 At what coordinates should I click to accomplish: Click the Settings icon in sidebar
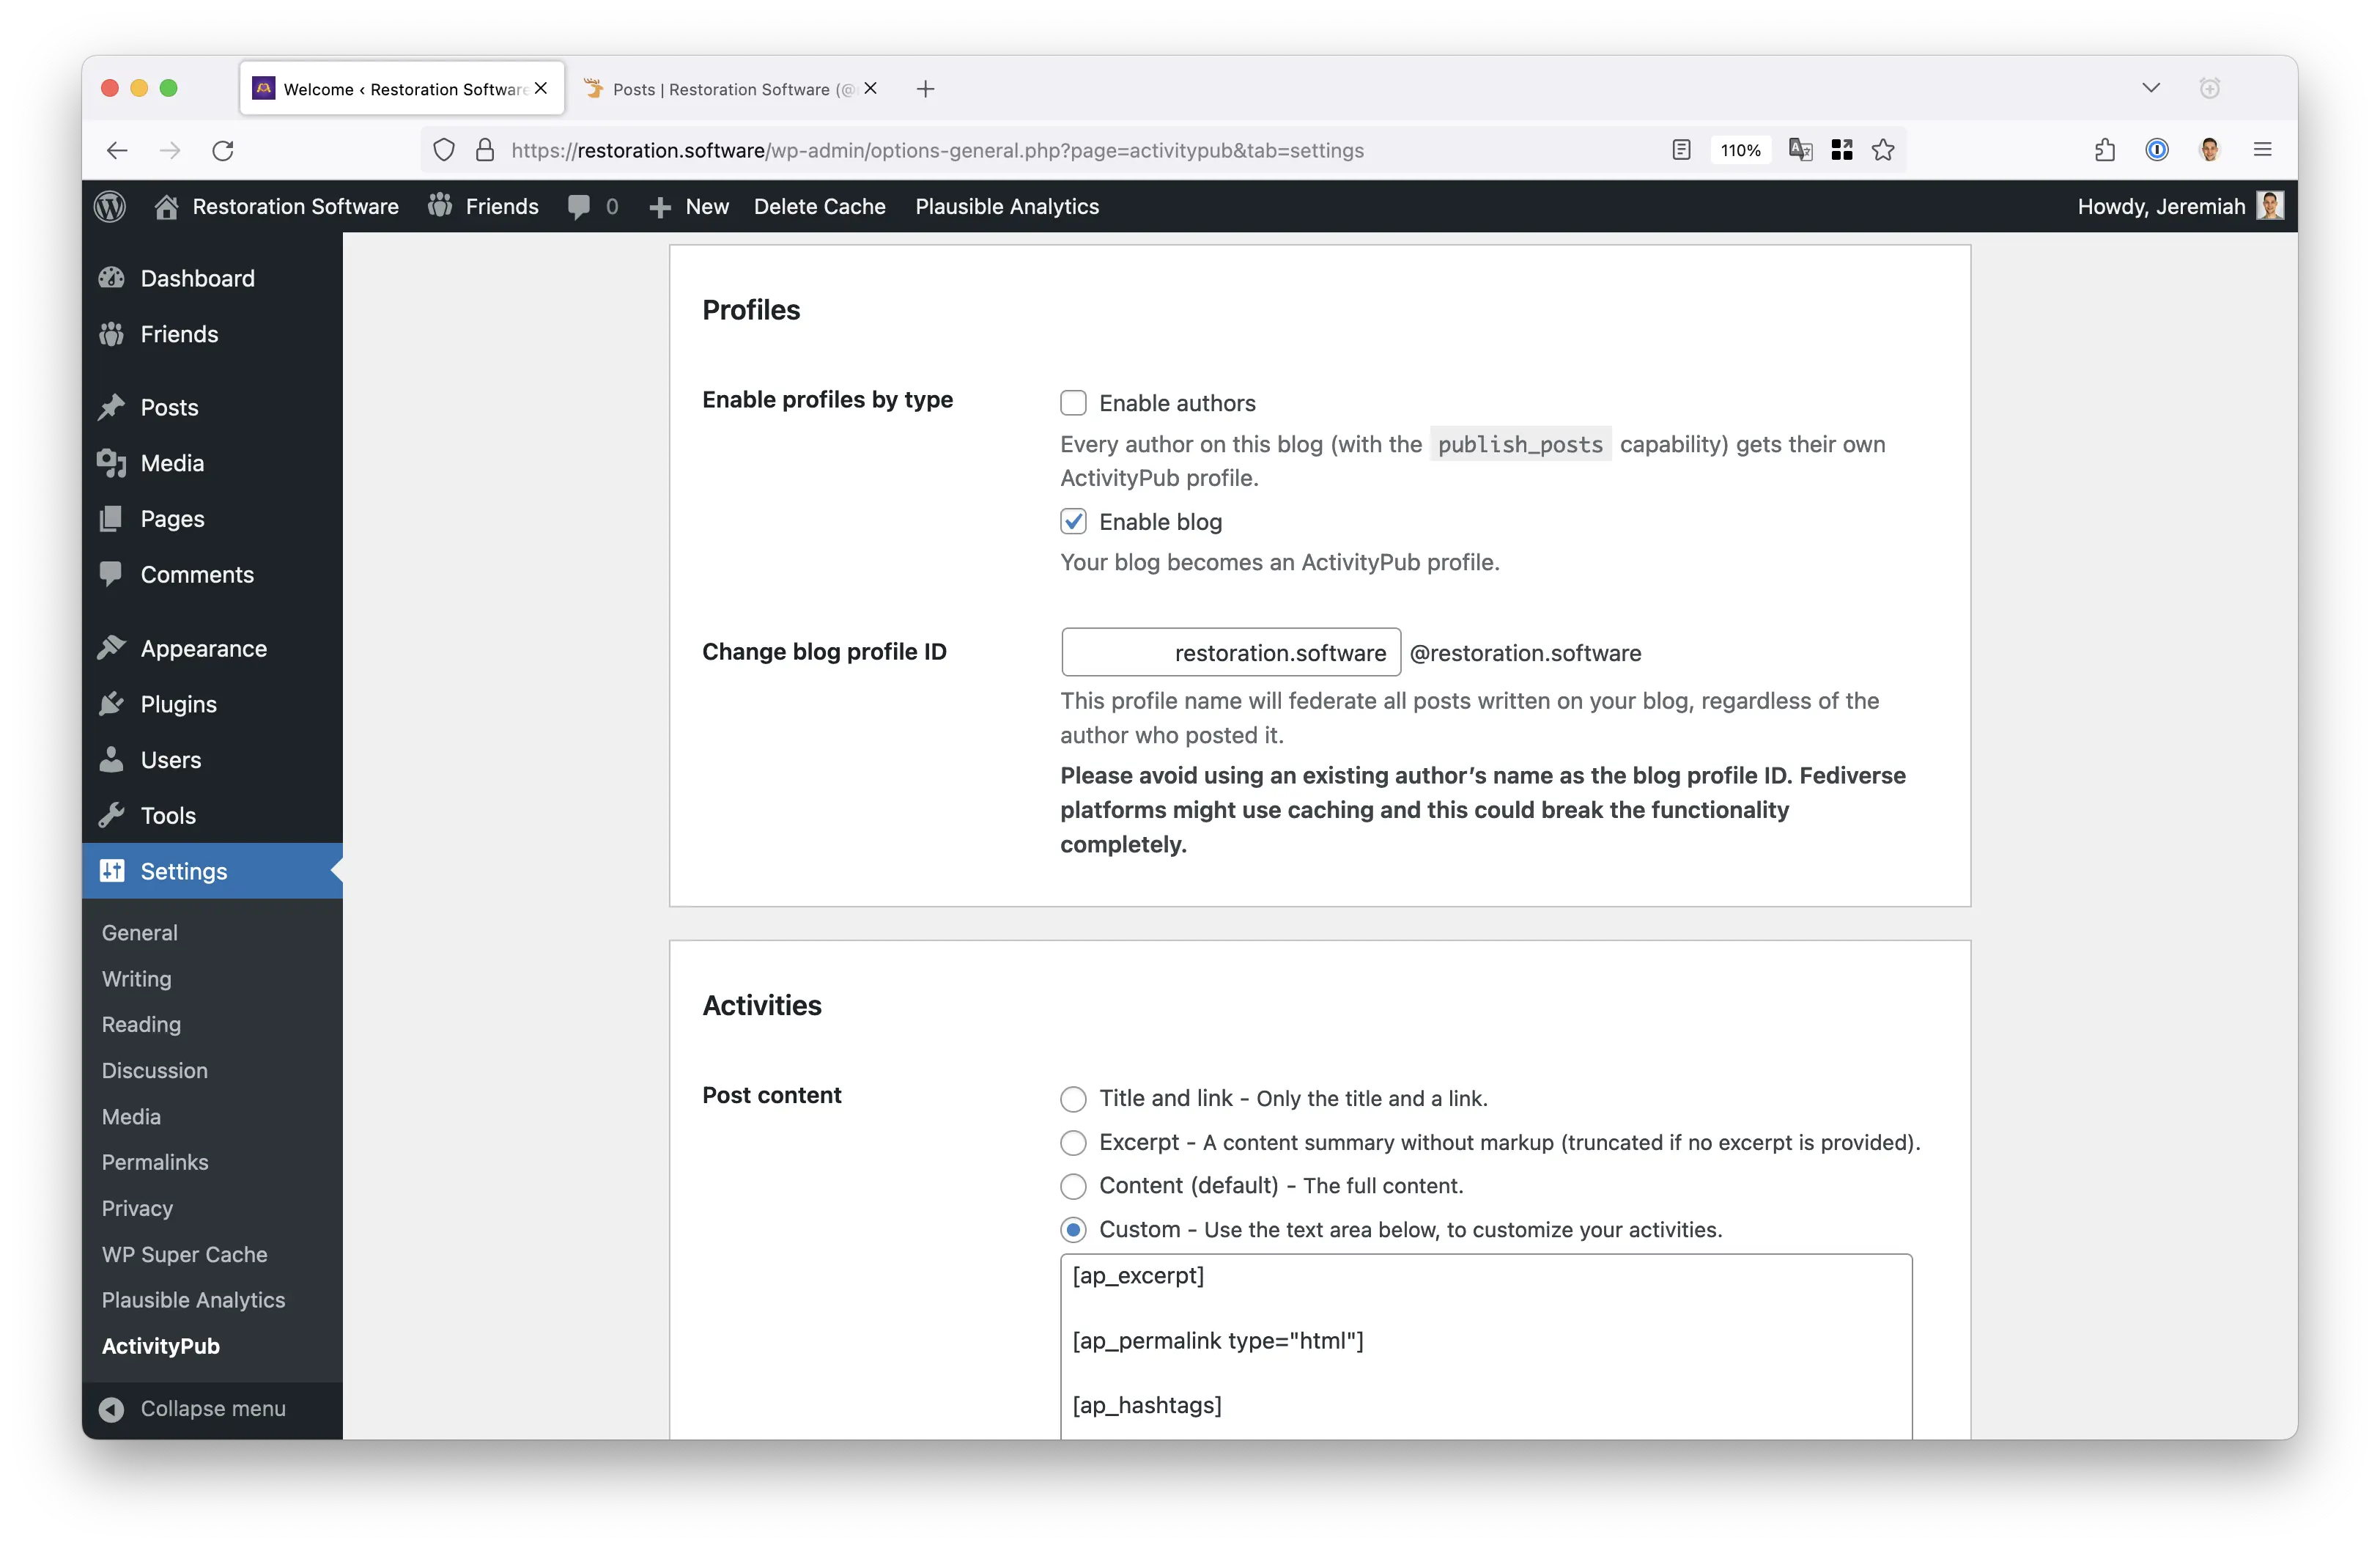[113, 869]
